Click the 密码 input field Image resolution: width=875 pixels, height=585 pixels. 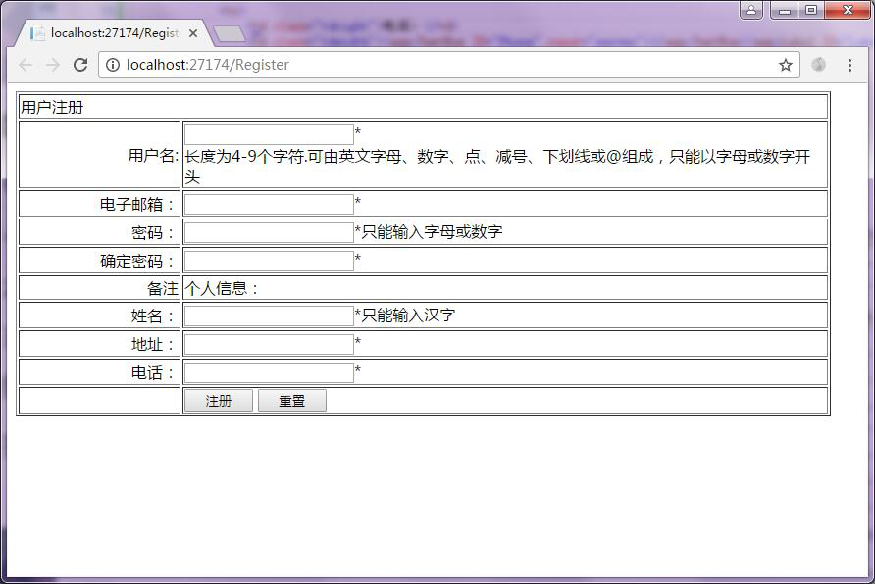[268, 232]
